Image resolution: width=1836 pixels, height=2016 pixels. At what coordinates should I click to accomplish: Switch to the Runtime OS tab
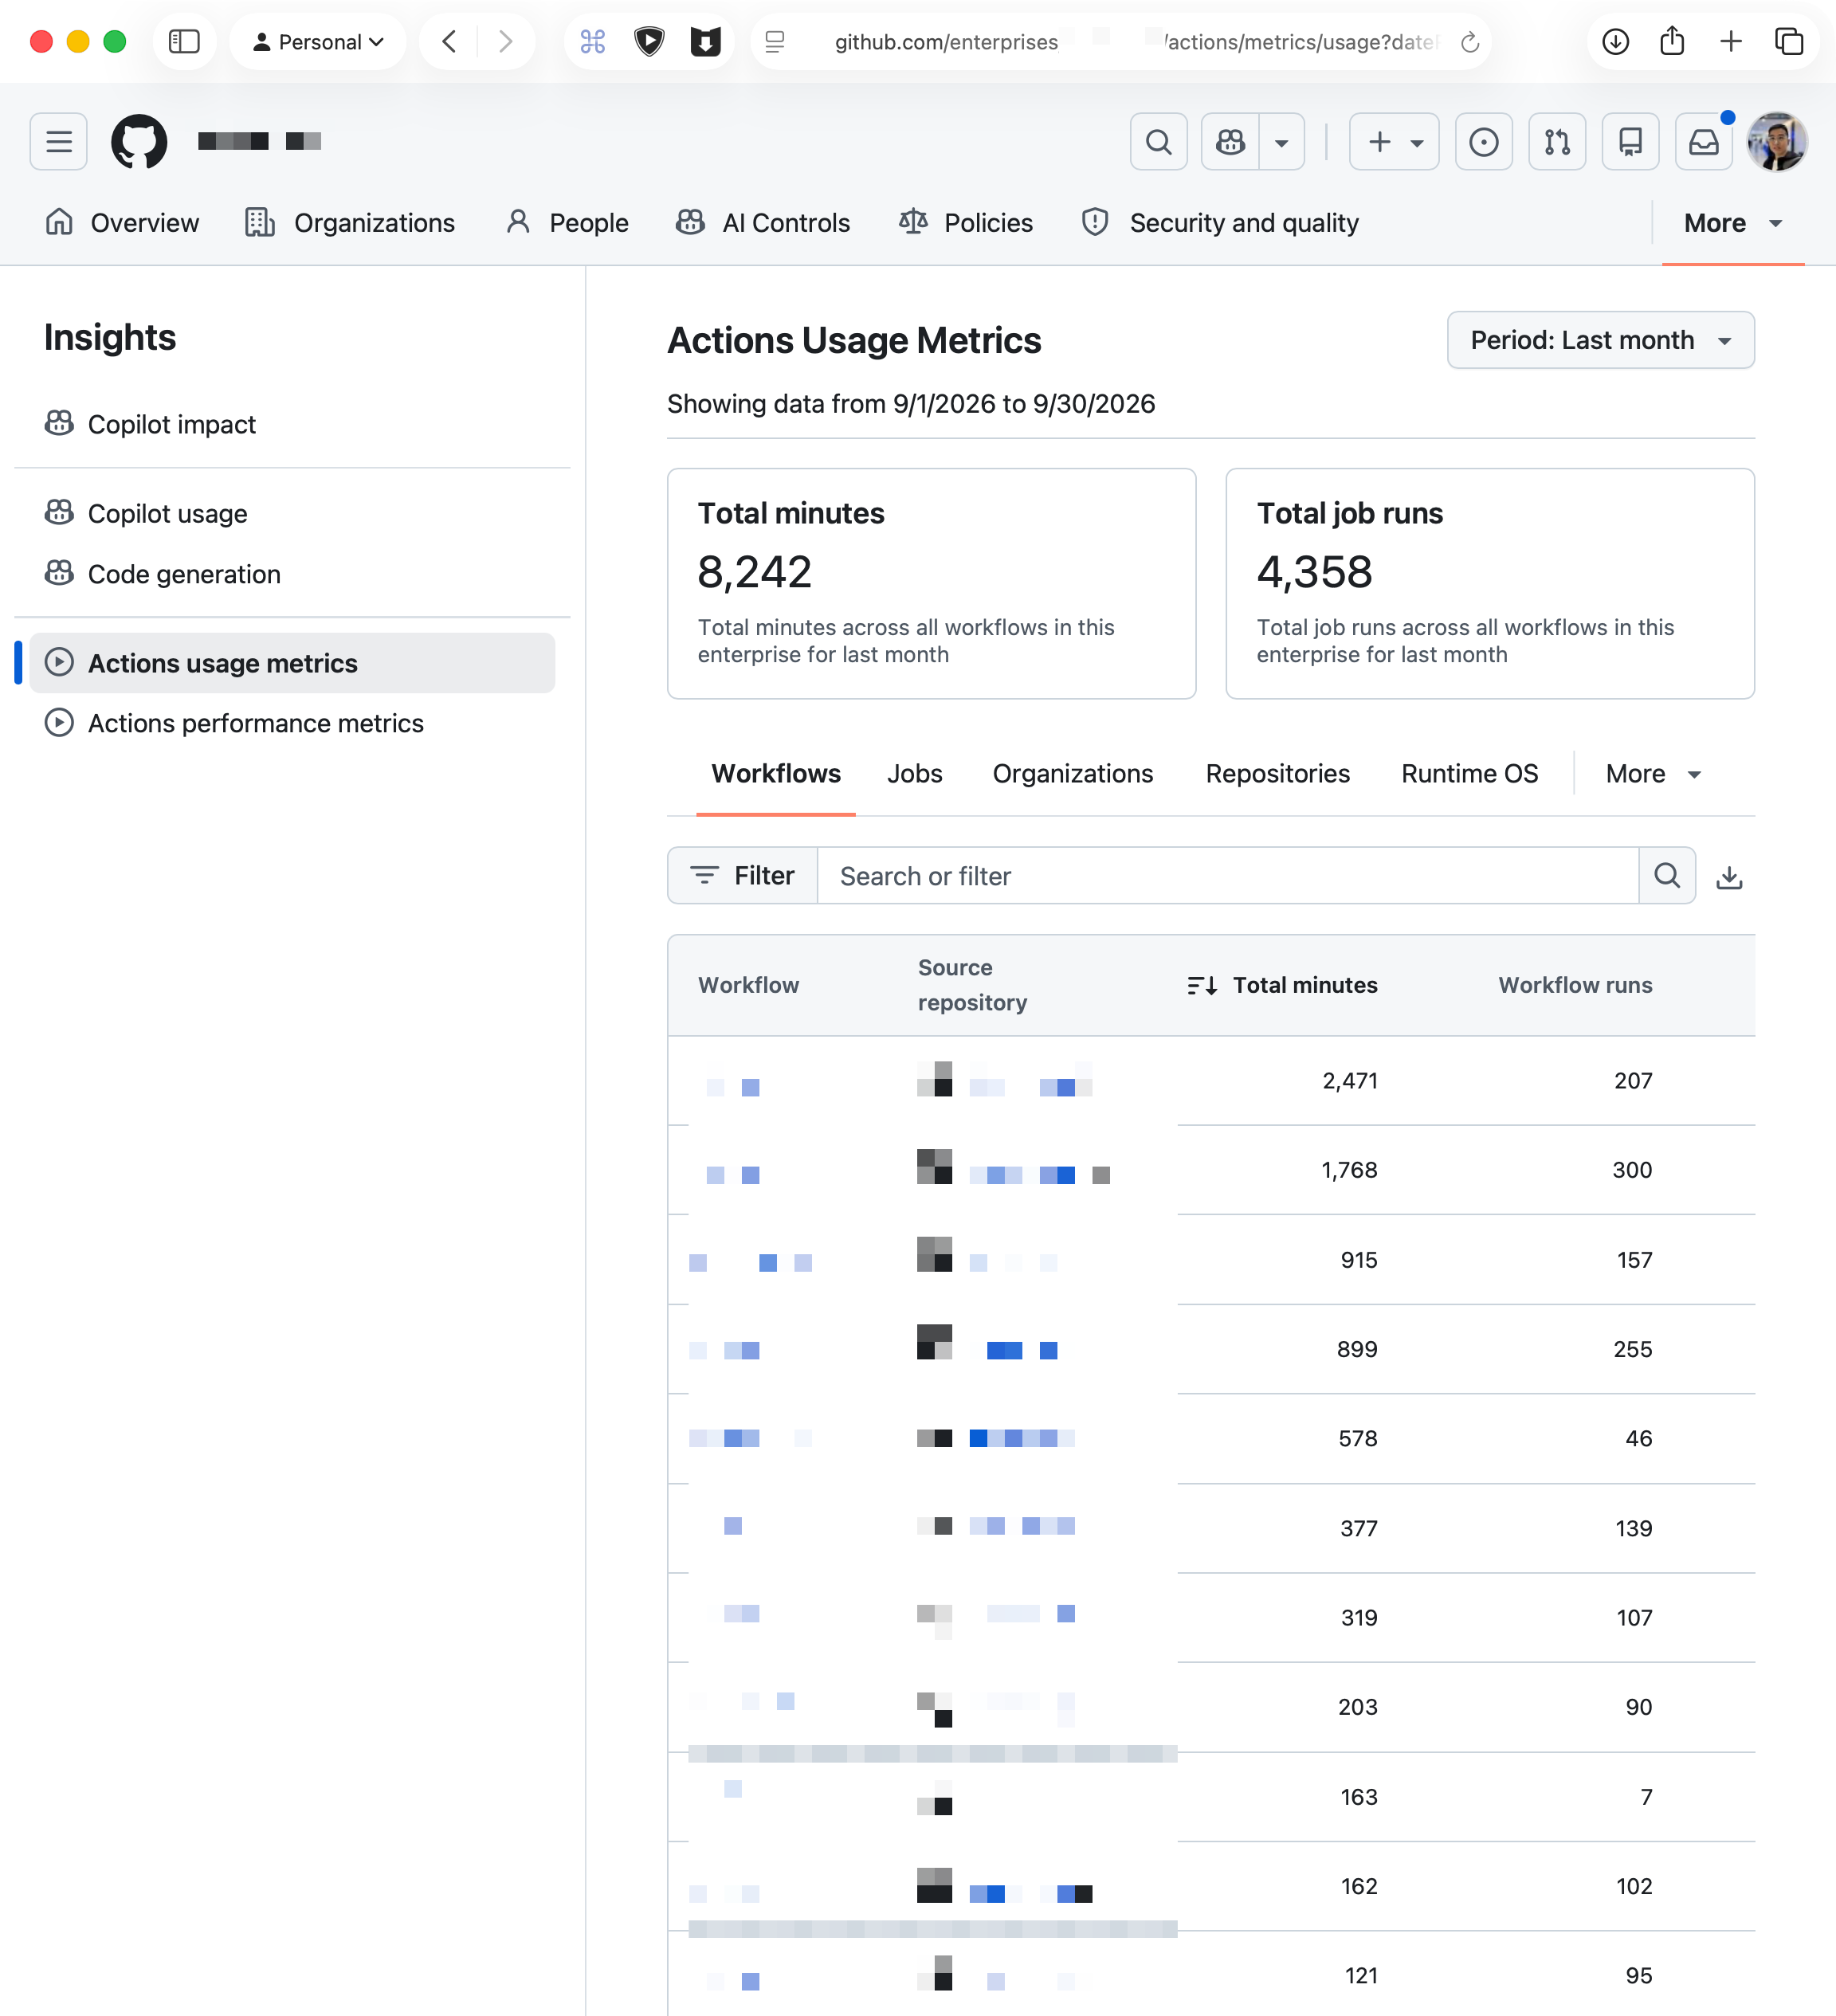pyautogui.click(x=1469, y=774)
